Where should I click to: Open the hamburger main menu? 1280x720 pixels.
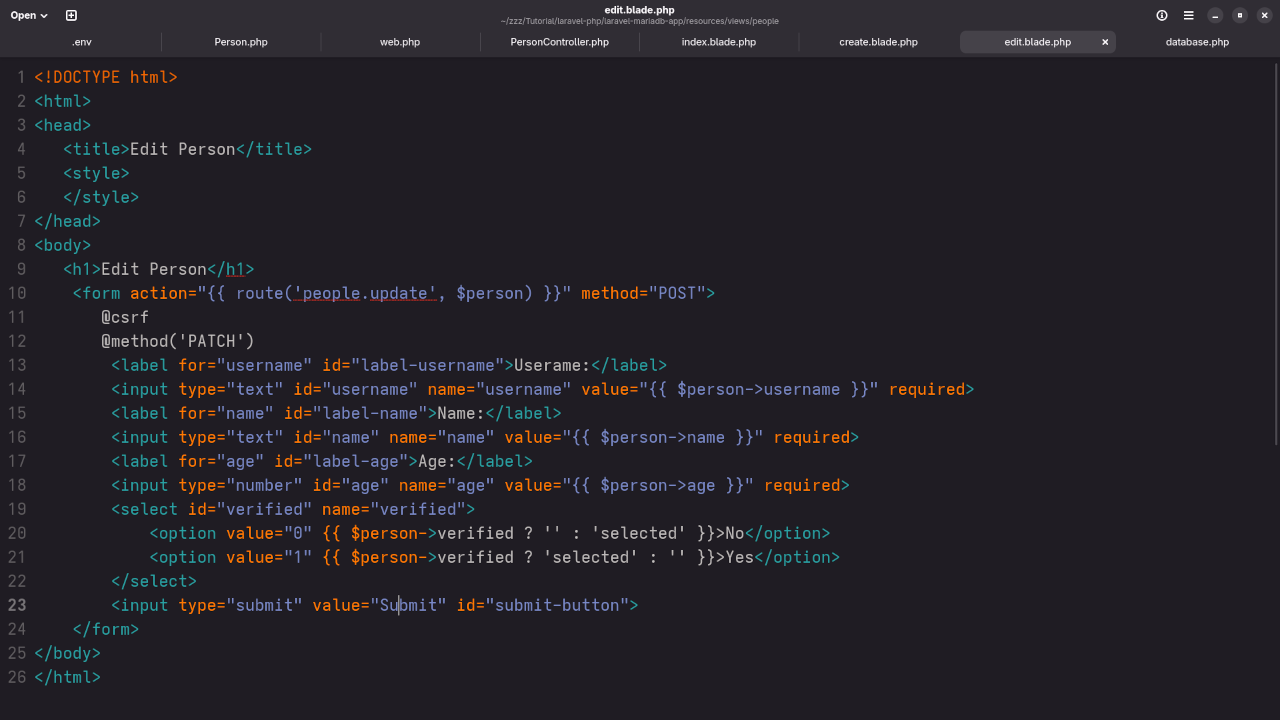click(x=1189, y=15)
